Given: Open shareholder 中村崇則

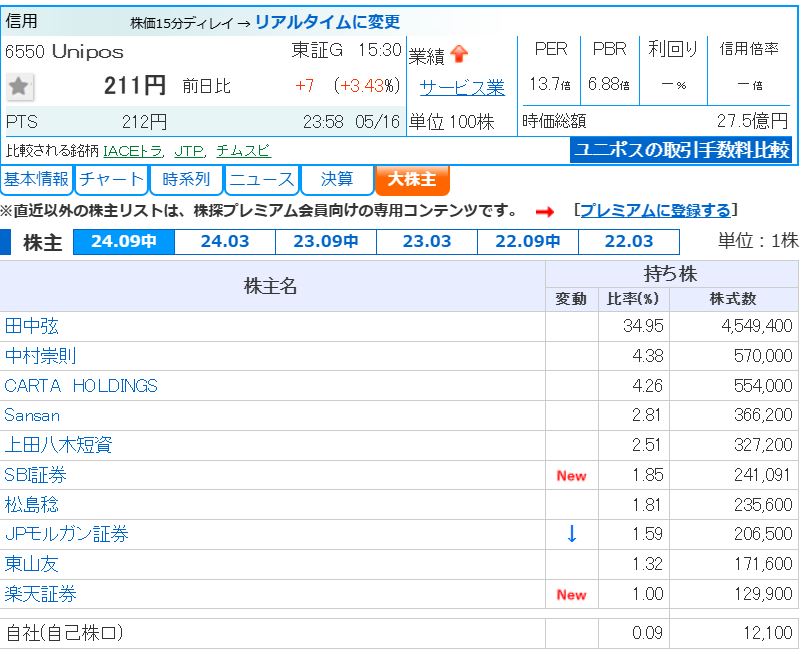Looking at the screenshot, I should point(40,356).
